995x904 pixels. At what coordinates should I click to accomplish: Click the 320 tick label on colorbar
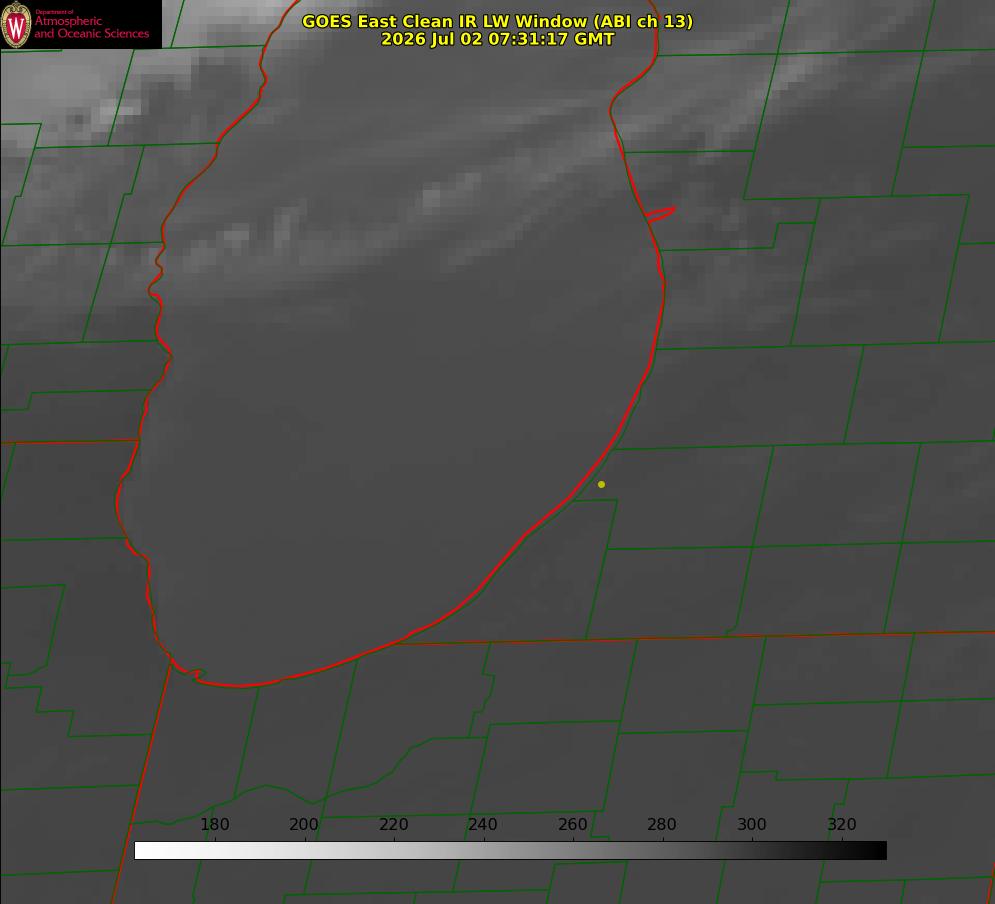coord(842,824)
